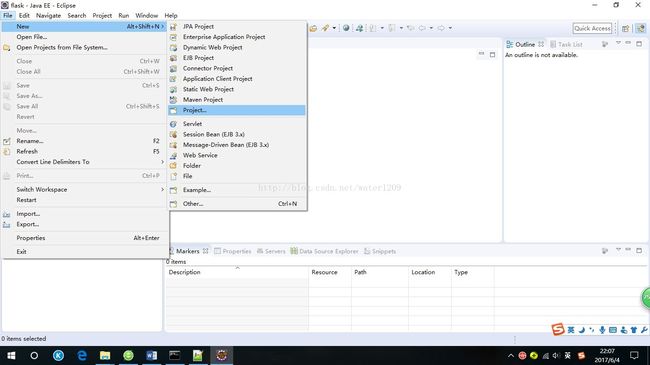Click the Session Bean icon
Viewport: 650px width, 365px height.
174,134
